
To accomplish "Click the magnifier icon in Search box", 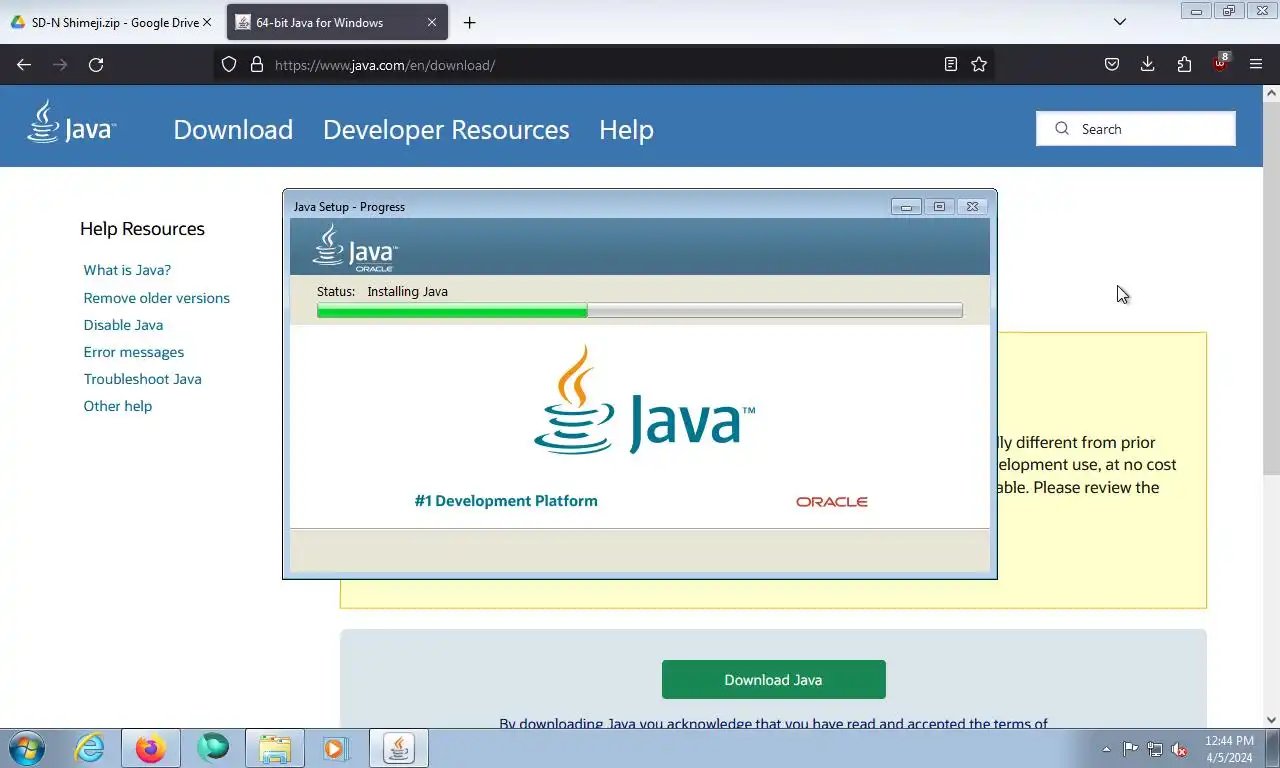I will tap(1061, 129).
